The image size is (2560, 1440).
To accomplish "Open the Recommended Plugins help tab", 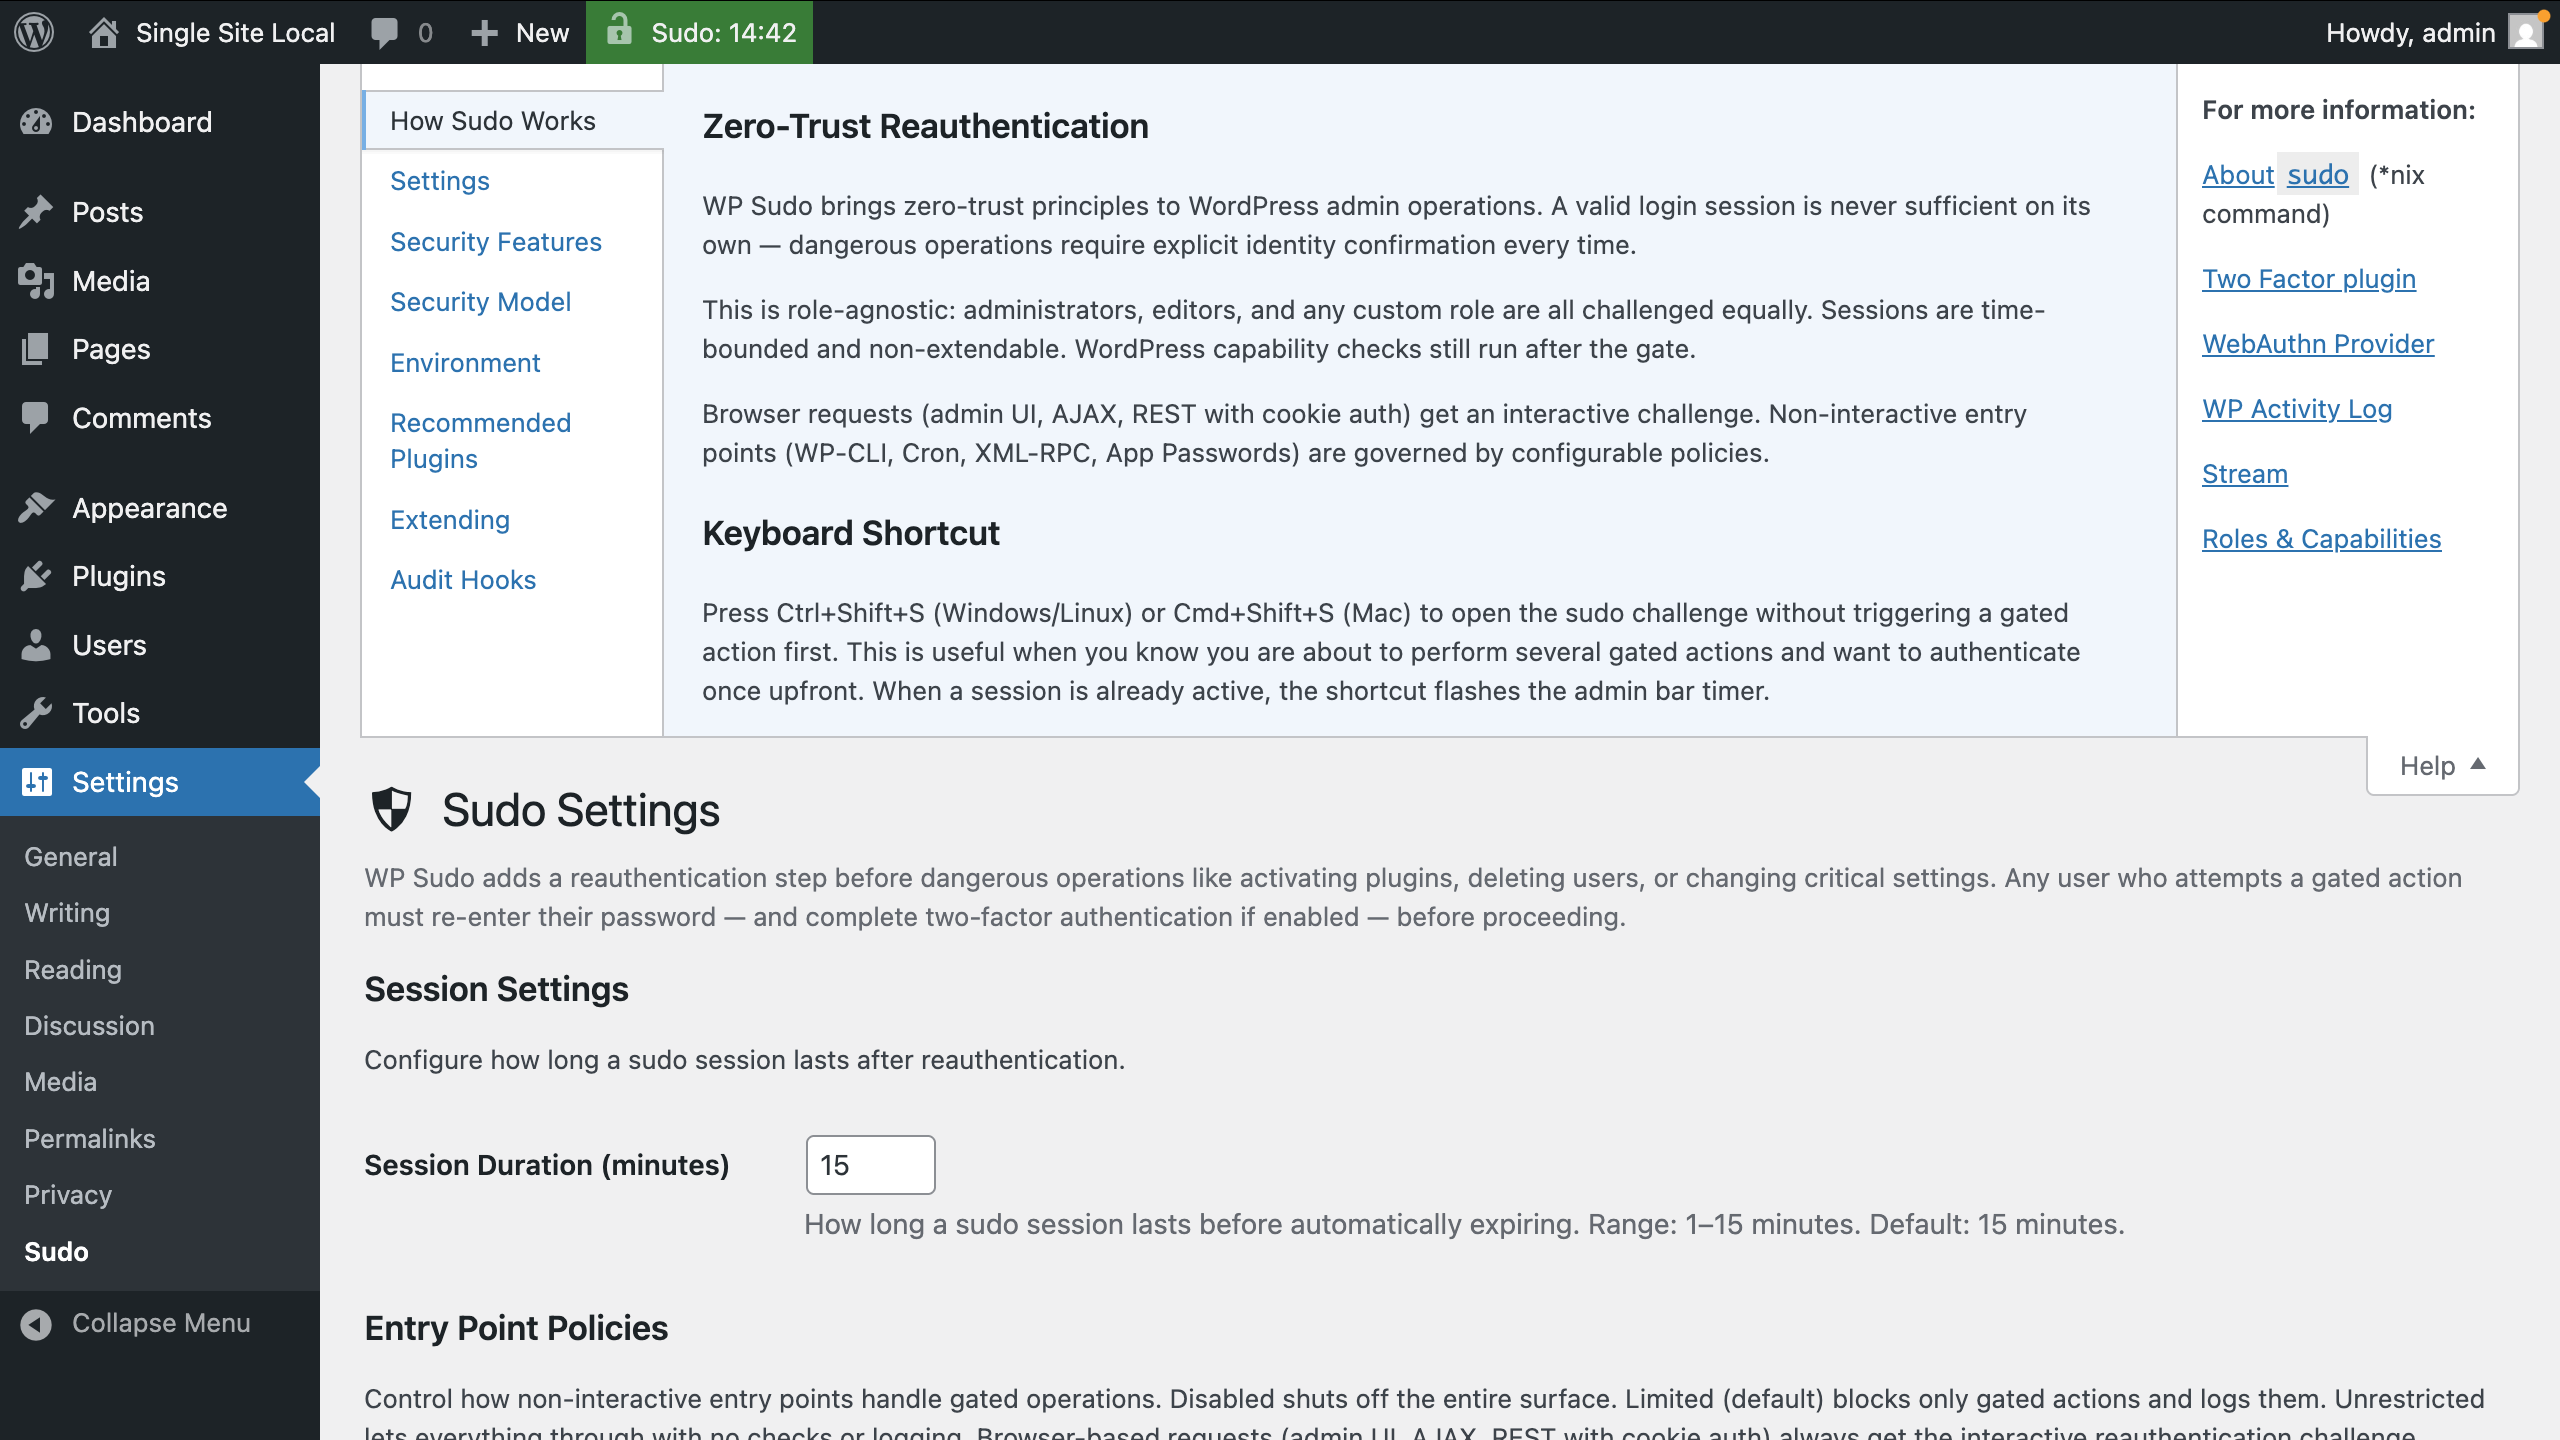I will pyautogui.click(x=480, y=441).
